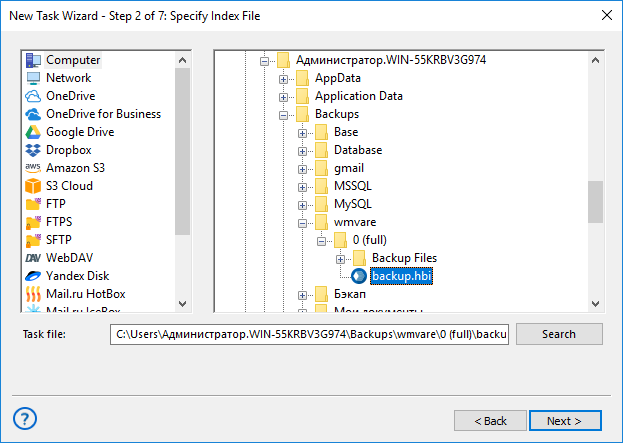Viewport: 623px width, 443px height.
Task: Pick the Google Drive icon
Action: [x=33, y=132]
